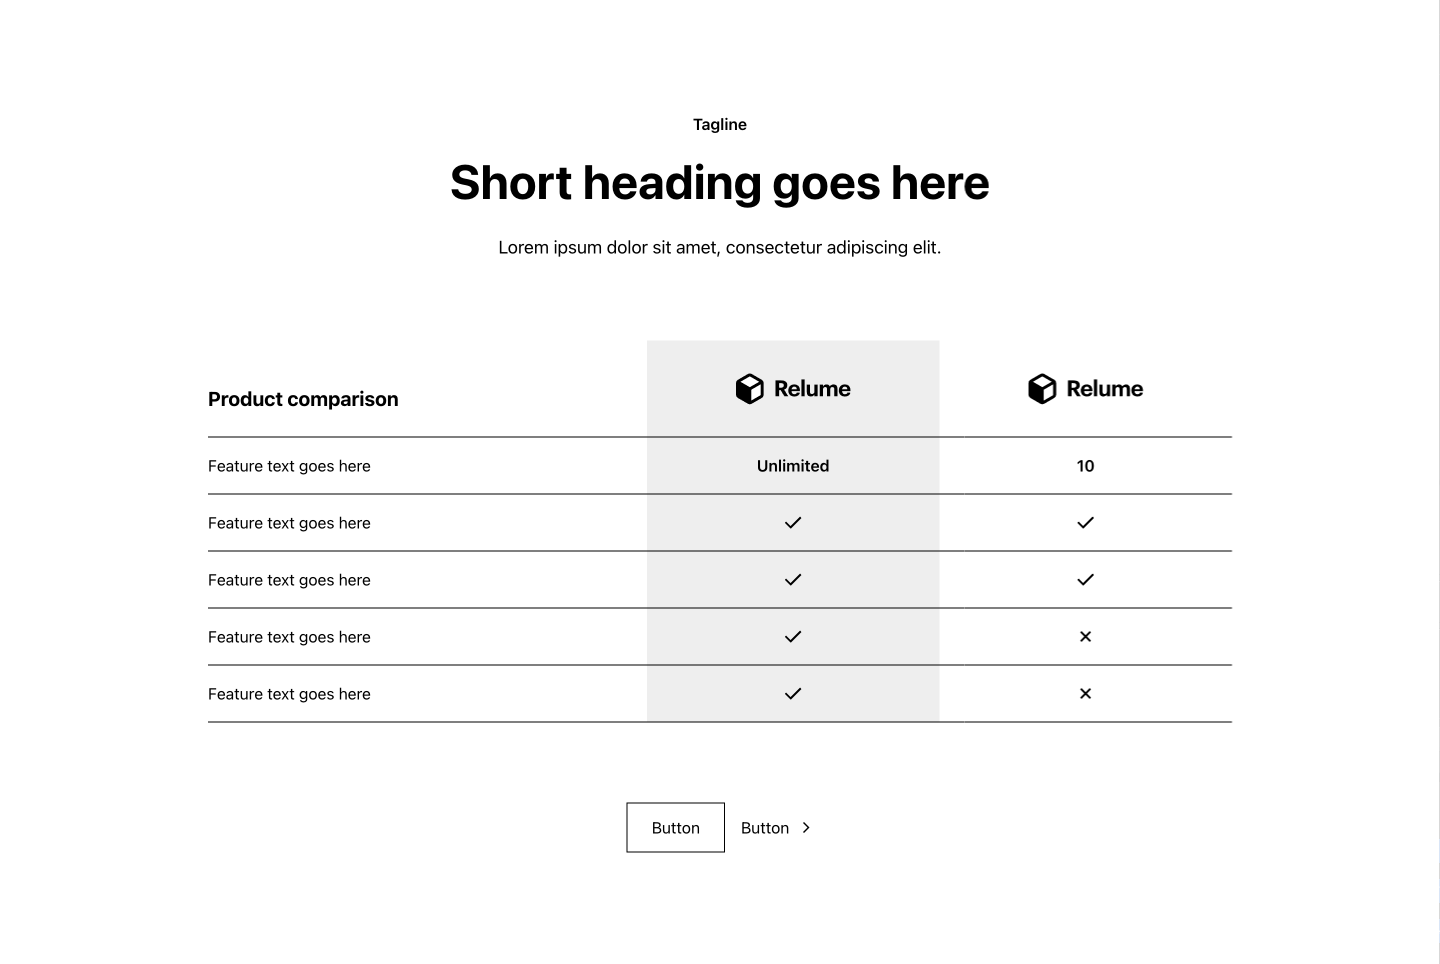Select the value 10 cell

1085,466
